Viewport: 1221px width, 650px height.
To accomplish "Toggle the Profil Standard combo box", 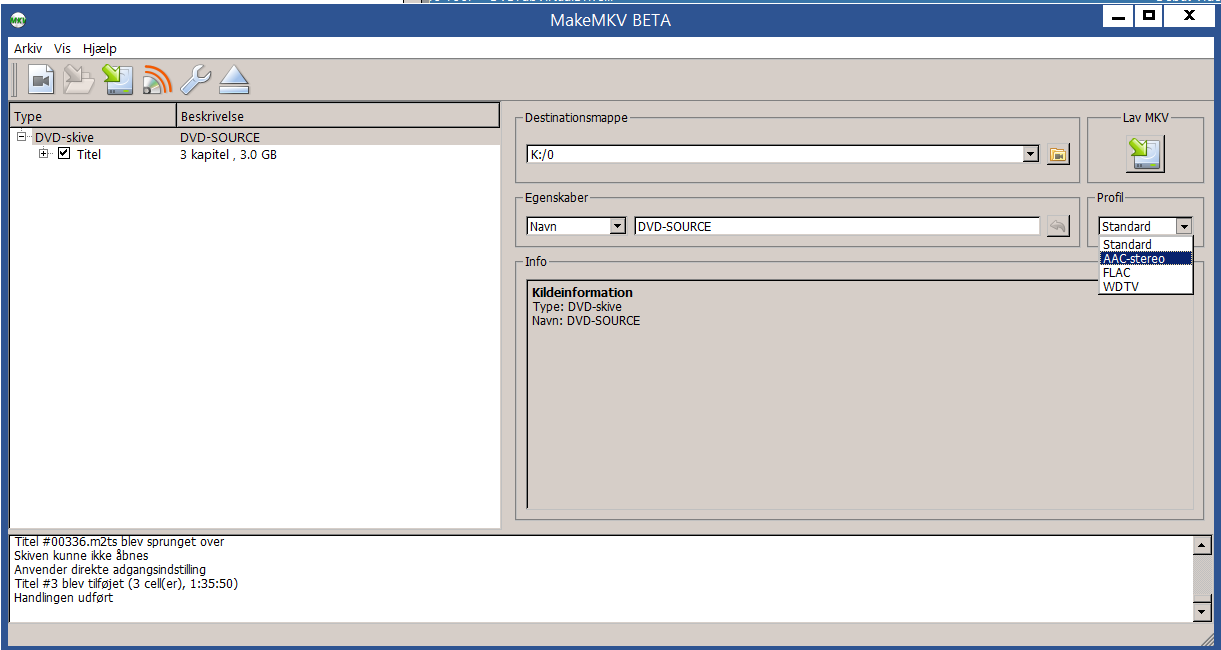I will pos(1145,226).
